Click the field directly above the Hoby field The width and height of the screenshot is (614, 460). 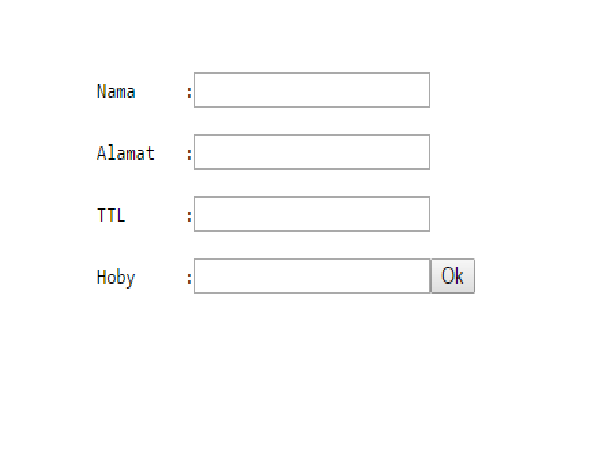pyautogui.click(x=311, y=214)
